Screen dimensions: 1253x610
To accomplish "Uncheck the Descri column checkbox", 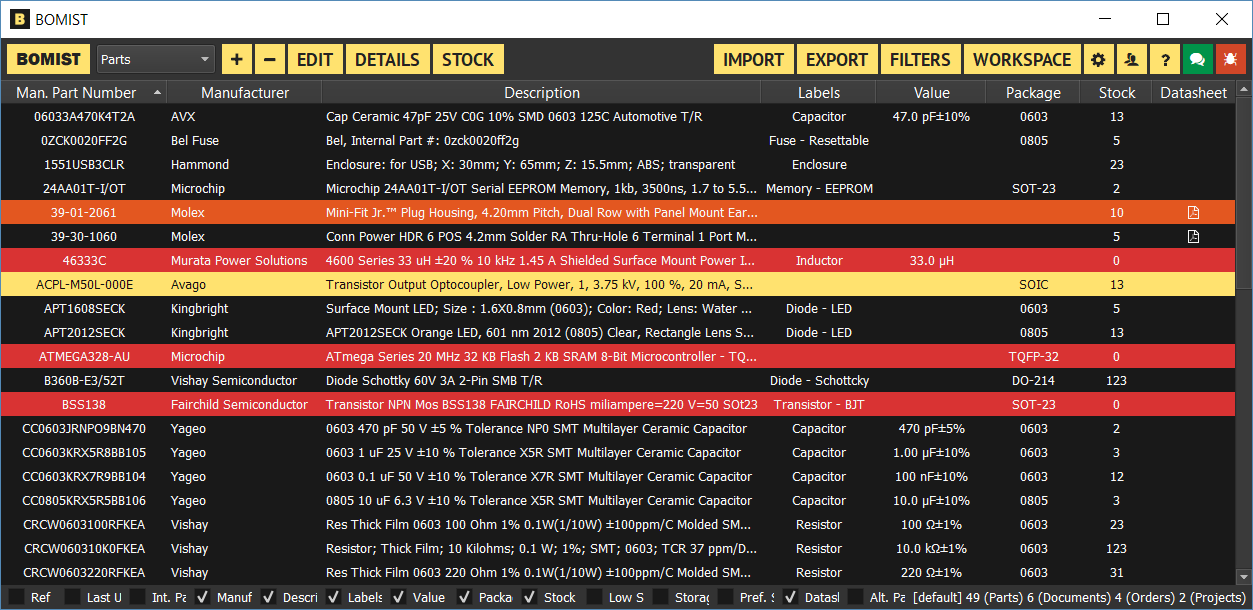I will [268, 597].
